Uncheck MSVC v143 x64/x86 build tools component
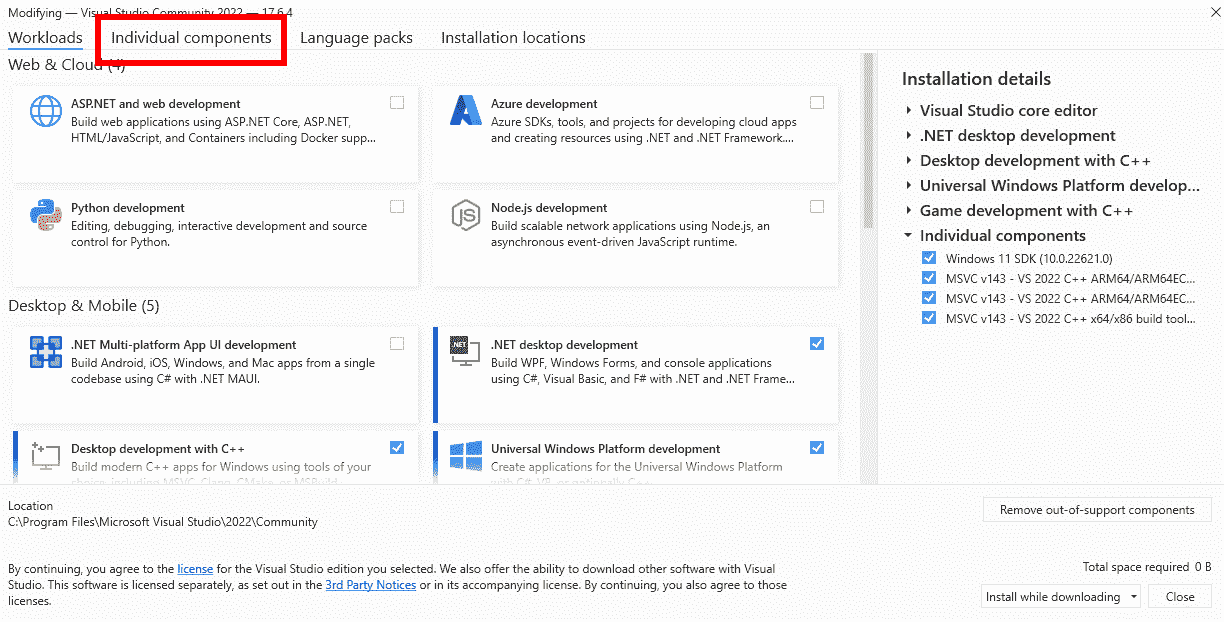The height and width of the screenshot is (622, 1224). (x=929, y=318)
